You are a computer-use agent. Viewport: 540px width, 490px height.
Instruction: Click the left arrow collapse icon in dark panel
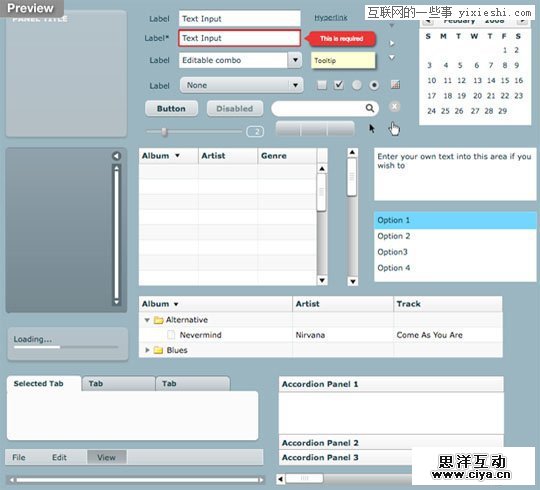click(116, 156)
